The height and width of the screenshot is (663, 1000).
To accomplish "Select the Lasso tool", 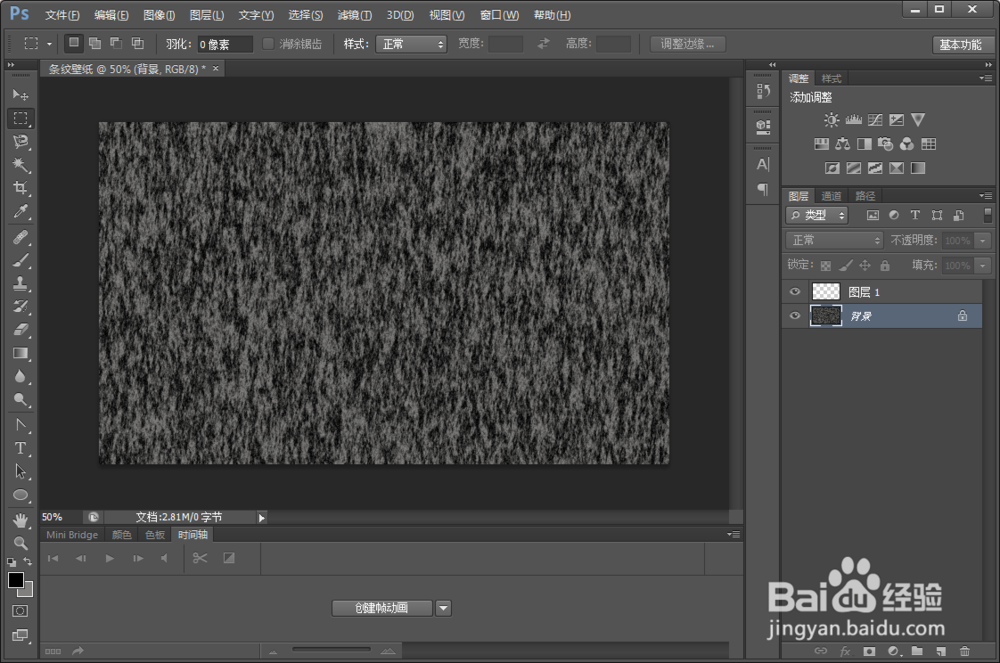I will pyautogui.click(x=20, y=142).
